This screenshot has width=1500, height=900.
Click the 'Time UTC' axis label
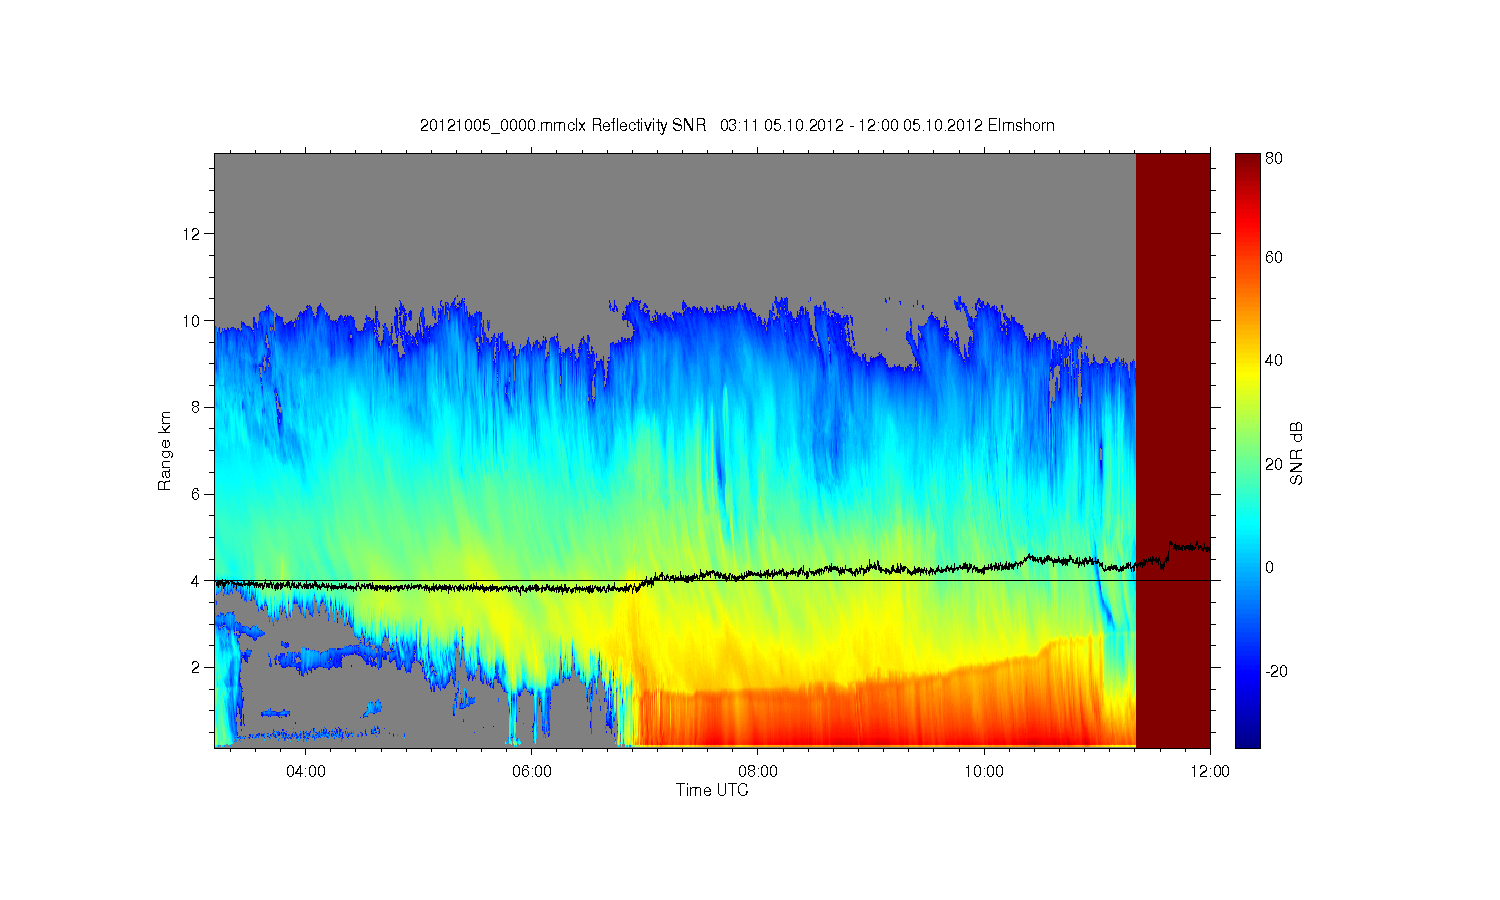[x=712, y=790]
